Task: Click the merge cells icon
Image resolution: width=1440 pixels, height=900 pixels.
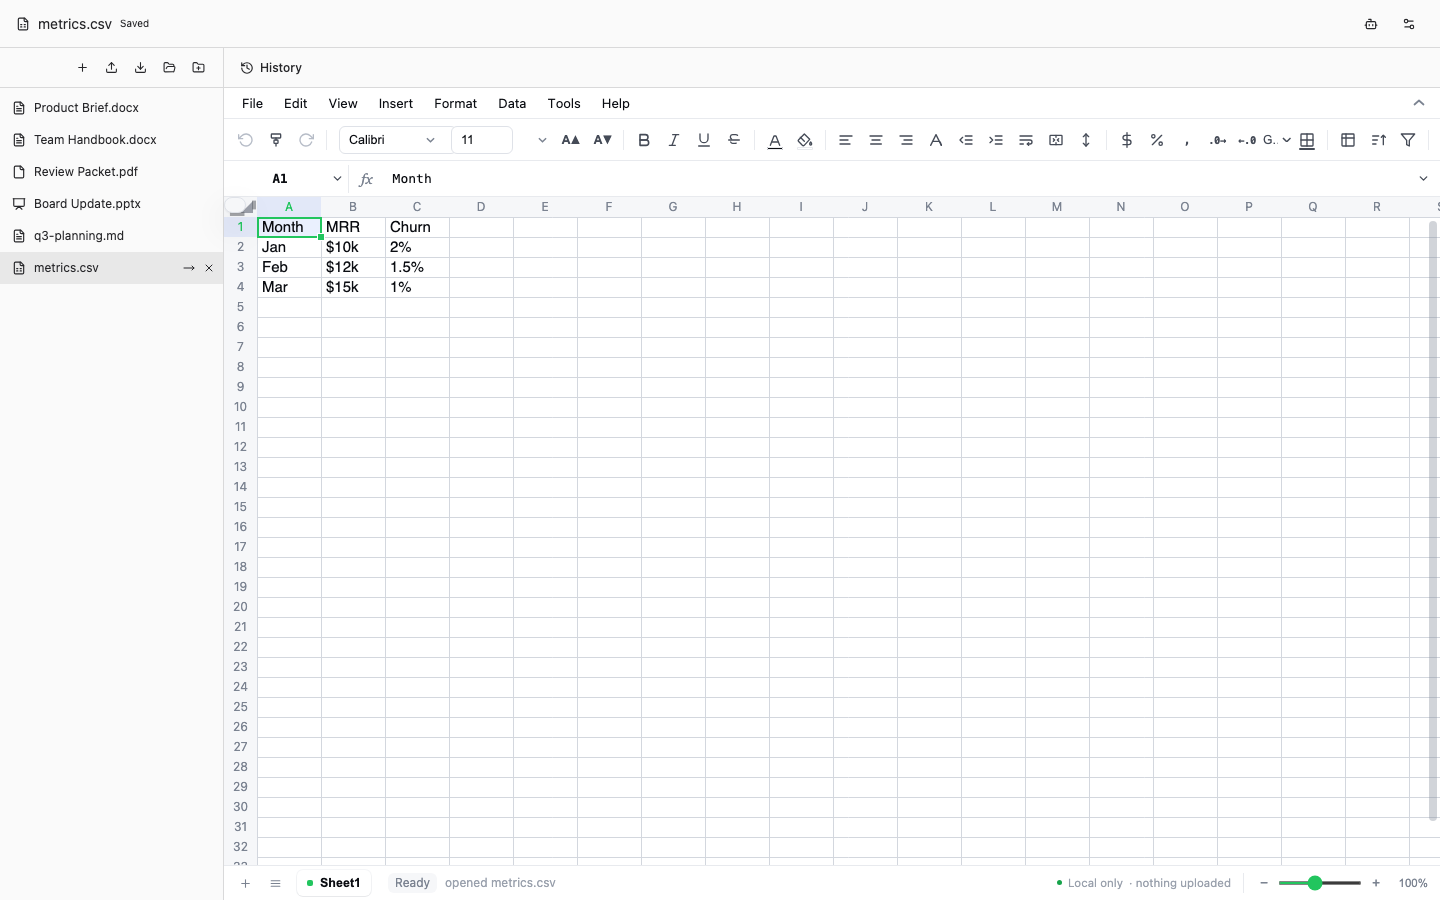Action: 1056,140
